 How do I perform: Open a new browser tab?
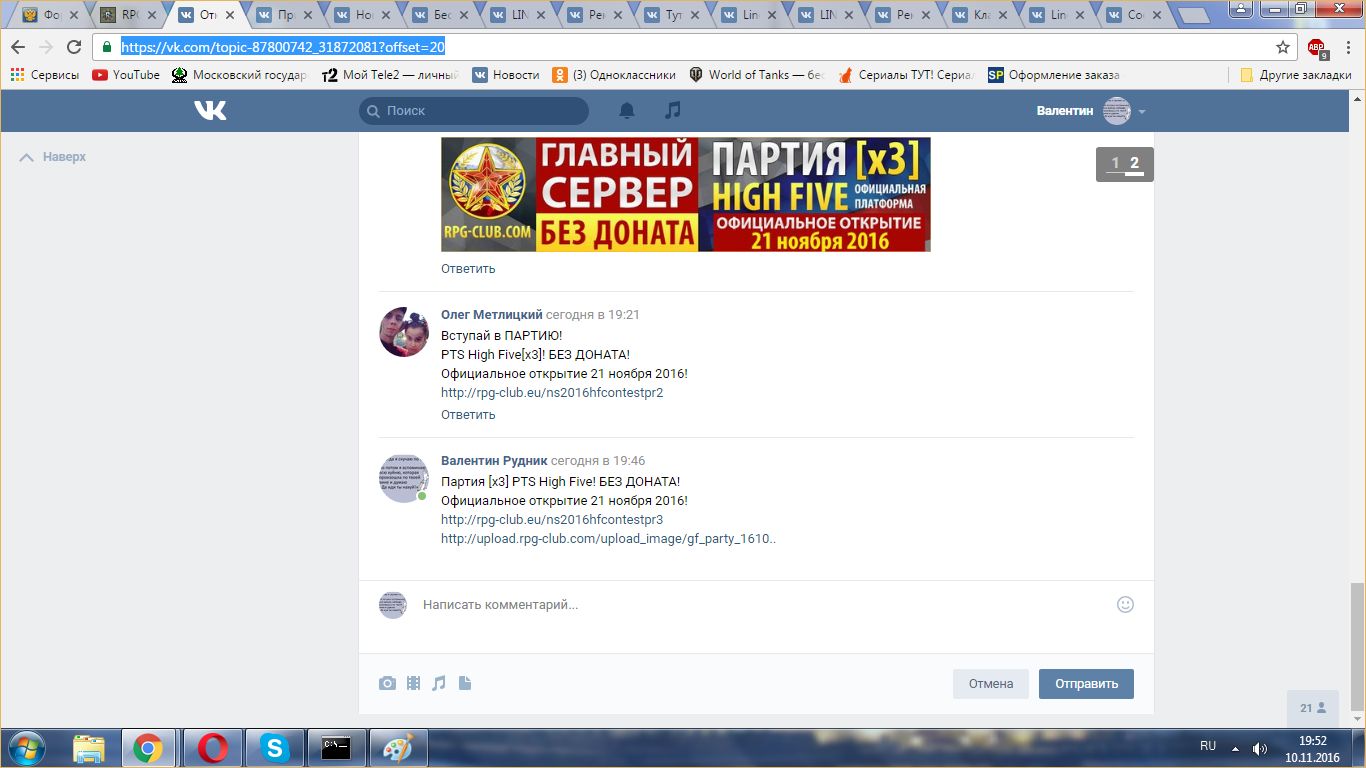pos(1194,16)
